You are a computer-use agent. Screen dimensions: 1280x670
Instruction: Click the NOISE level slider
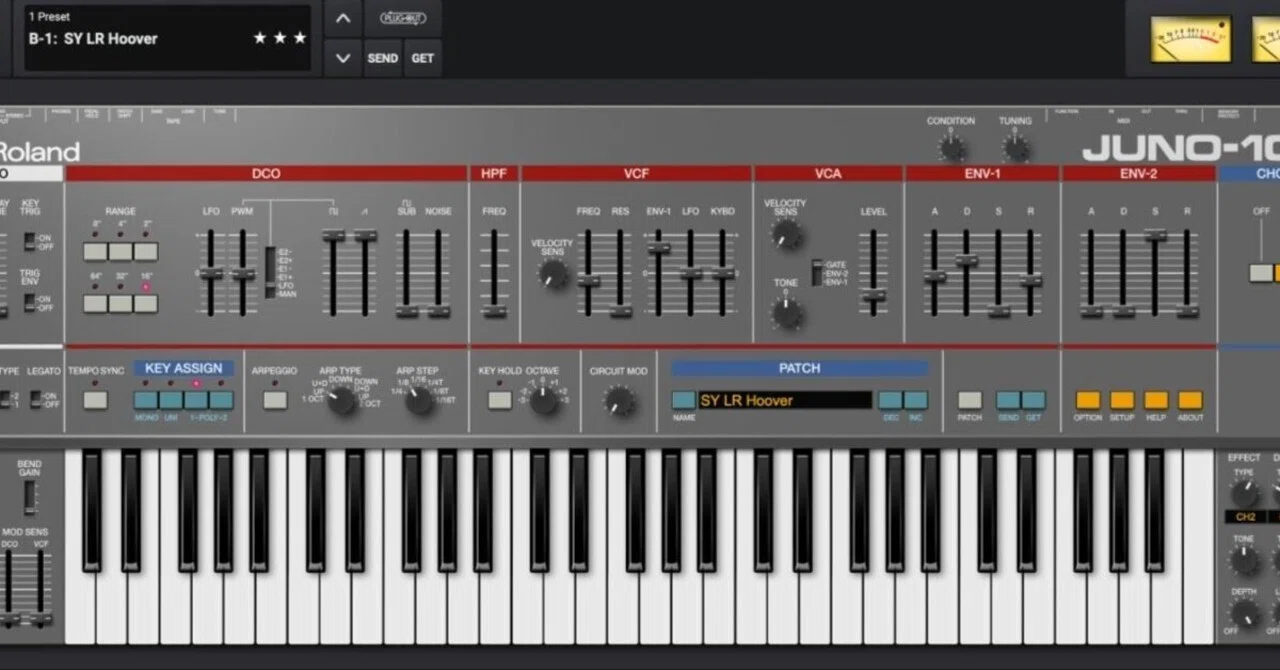[438, 273]
